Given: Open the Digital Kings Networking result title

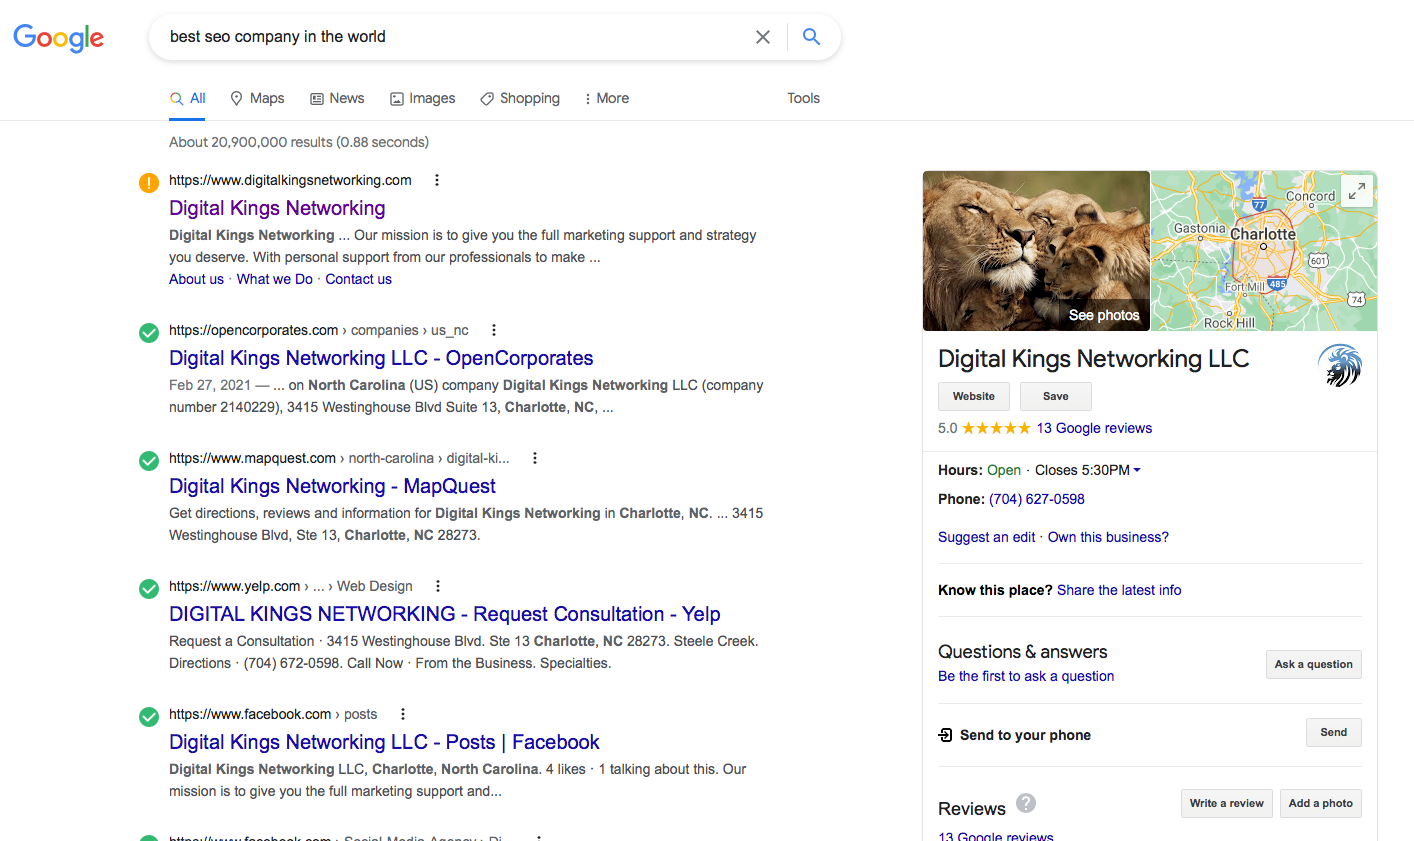Looking at the screenshot, I should 277,208.
